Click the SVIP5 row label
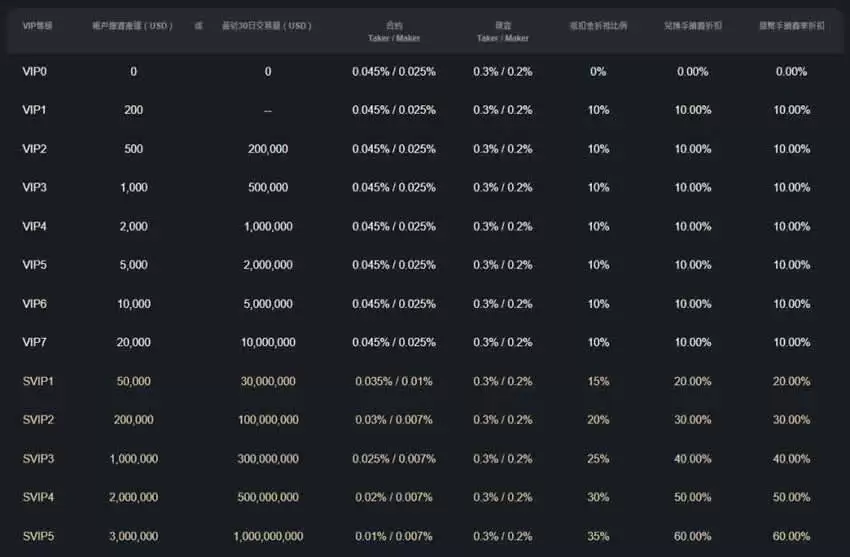 point(38,537)
